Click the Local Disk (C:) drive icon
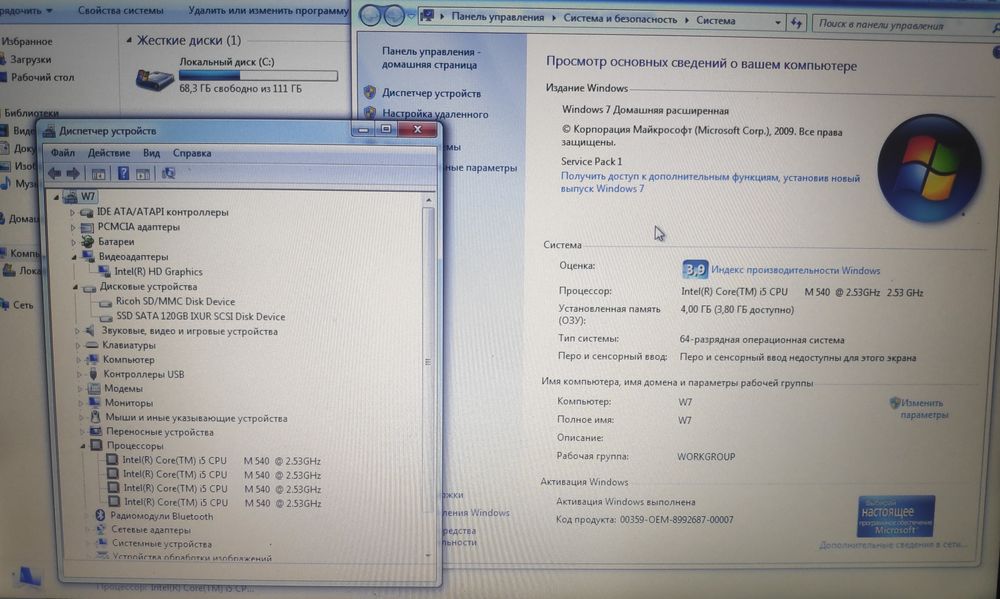 154,80
